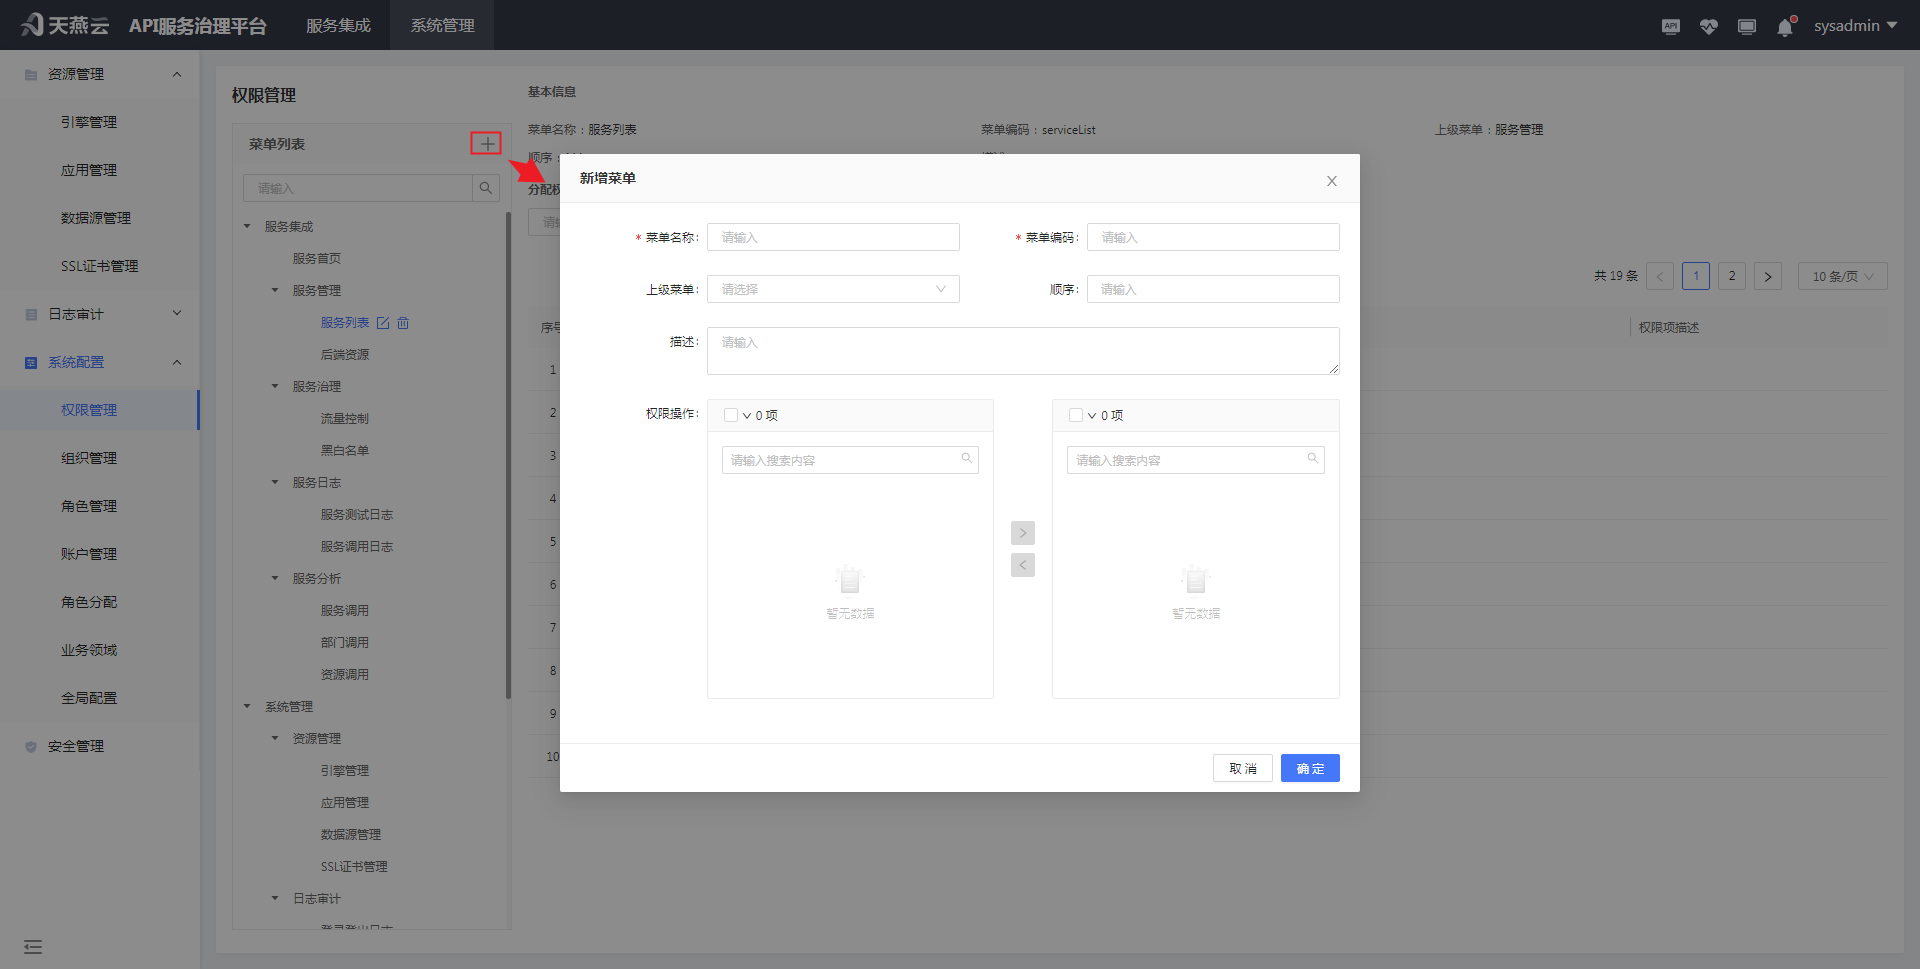Screen dimensions: 1920x969
Task: Close the 新增菜单 dialog
Action: click(x=1331, y=181)
